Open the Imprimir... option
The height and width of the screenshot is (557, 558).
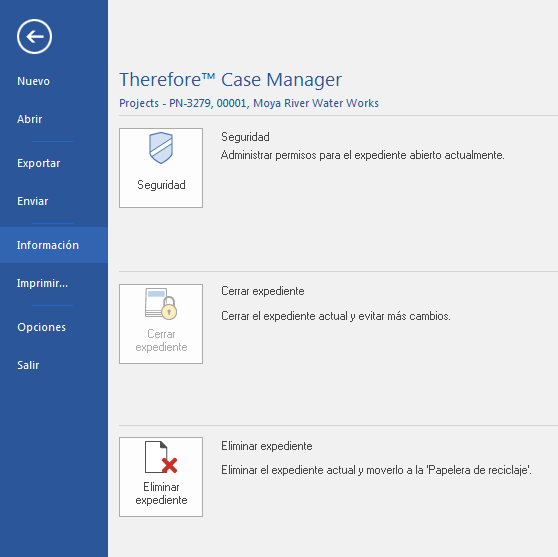point(42,283)
